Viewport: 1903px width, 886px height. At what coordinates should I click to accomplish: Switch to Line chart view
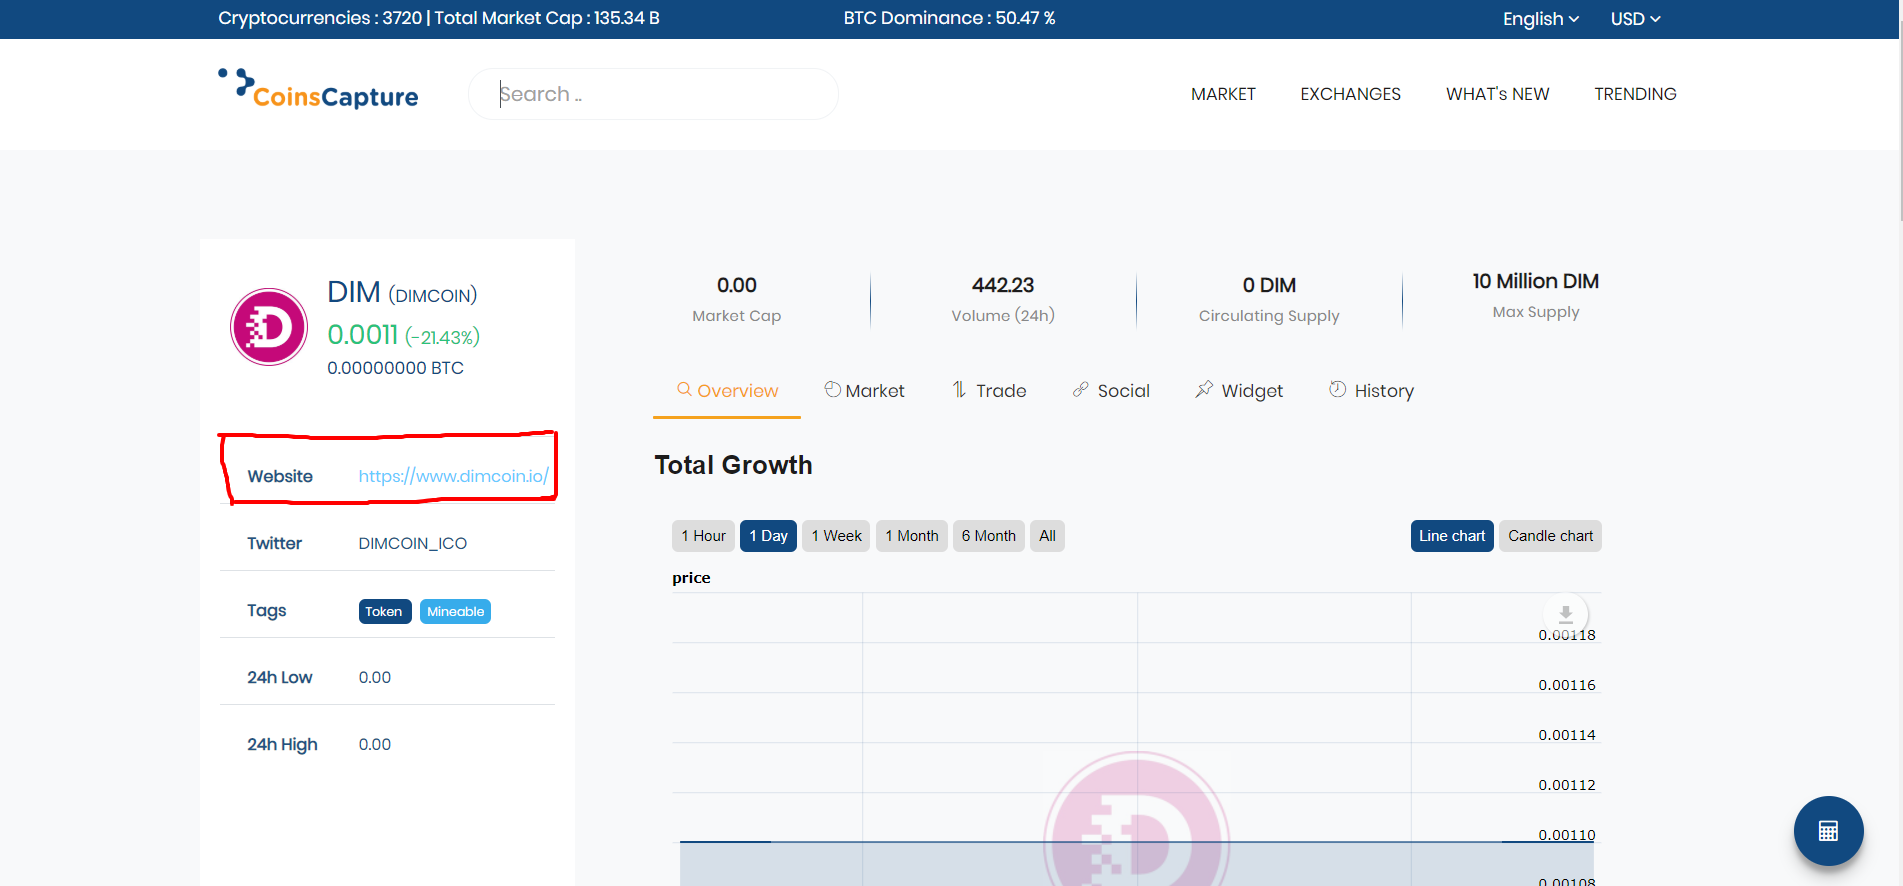[x=1452, y=536]
